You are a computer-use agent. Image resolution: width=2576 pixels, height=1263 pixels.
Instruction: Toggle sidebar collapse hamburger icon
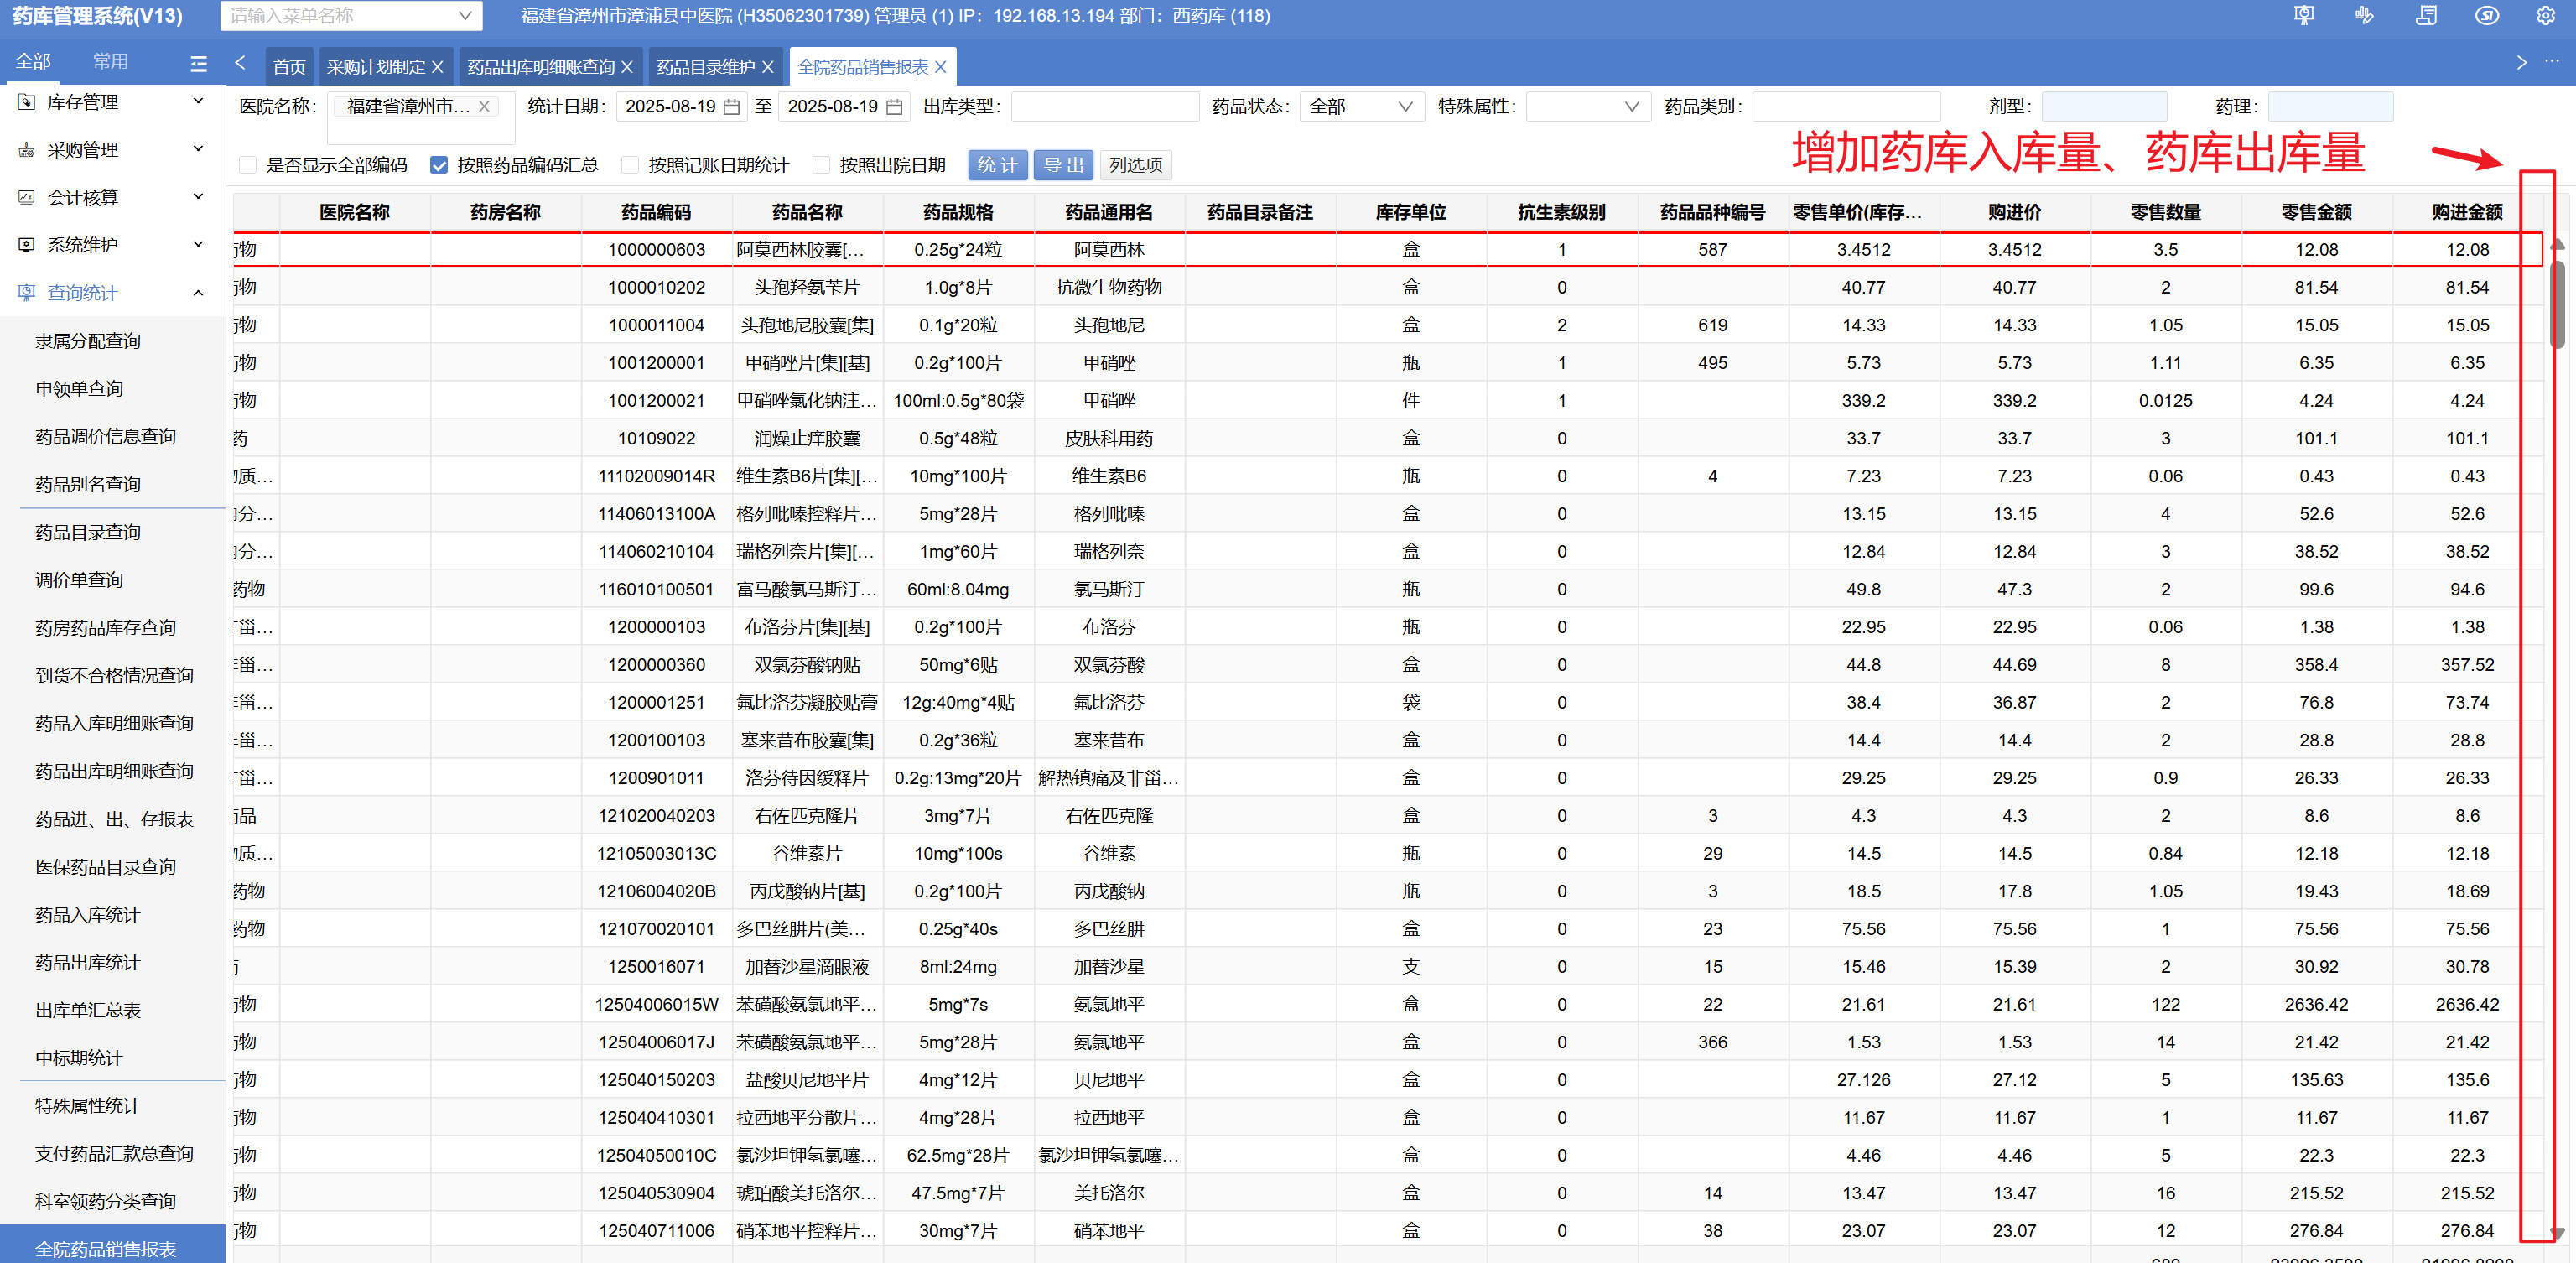point(199,63)
